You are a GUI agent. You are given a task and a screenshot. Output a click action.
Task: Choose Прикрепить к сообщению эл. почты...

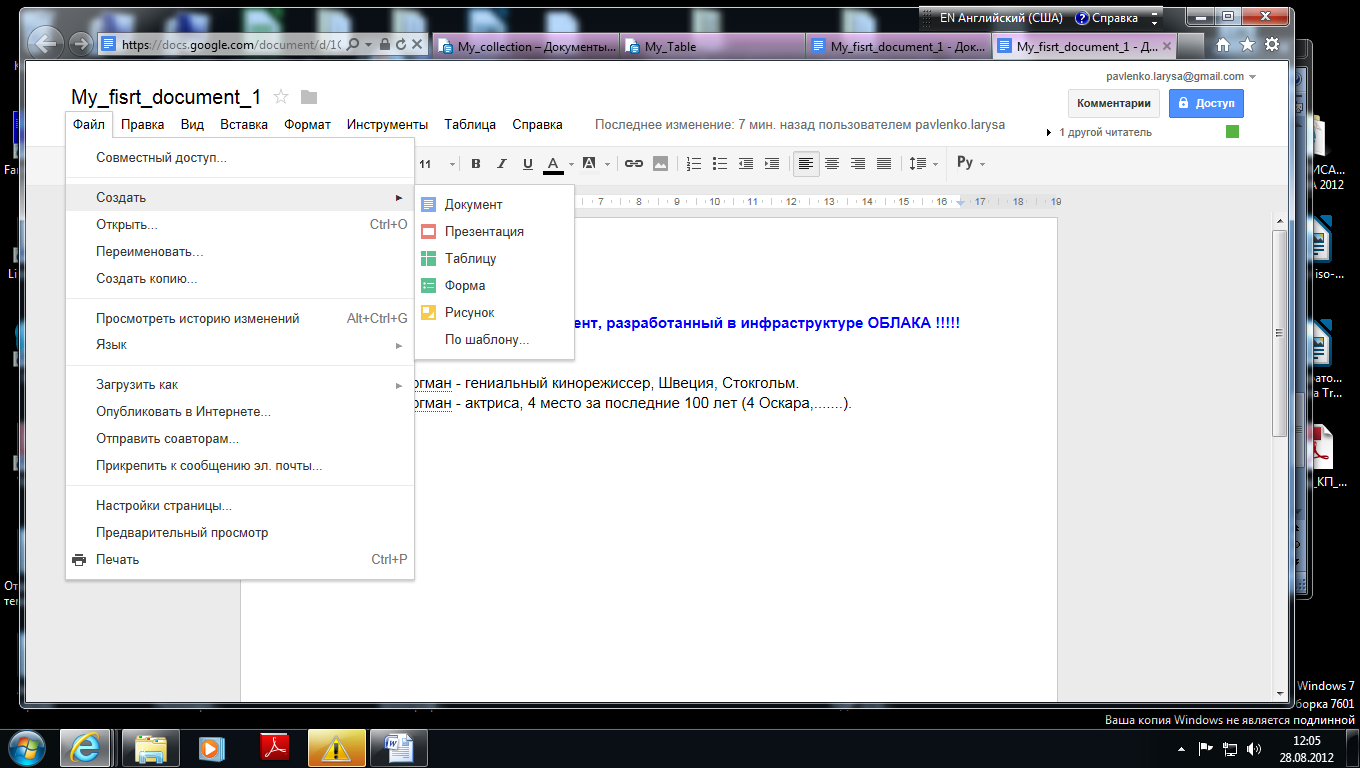[x=240, y=466]
